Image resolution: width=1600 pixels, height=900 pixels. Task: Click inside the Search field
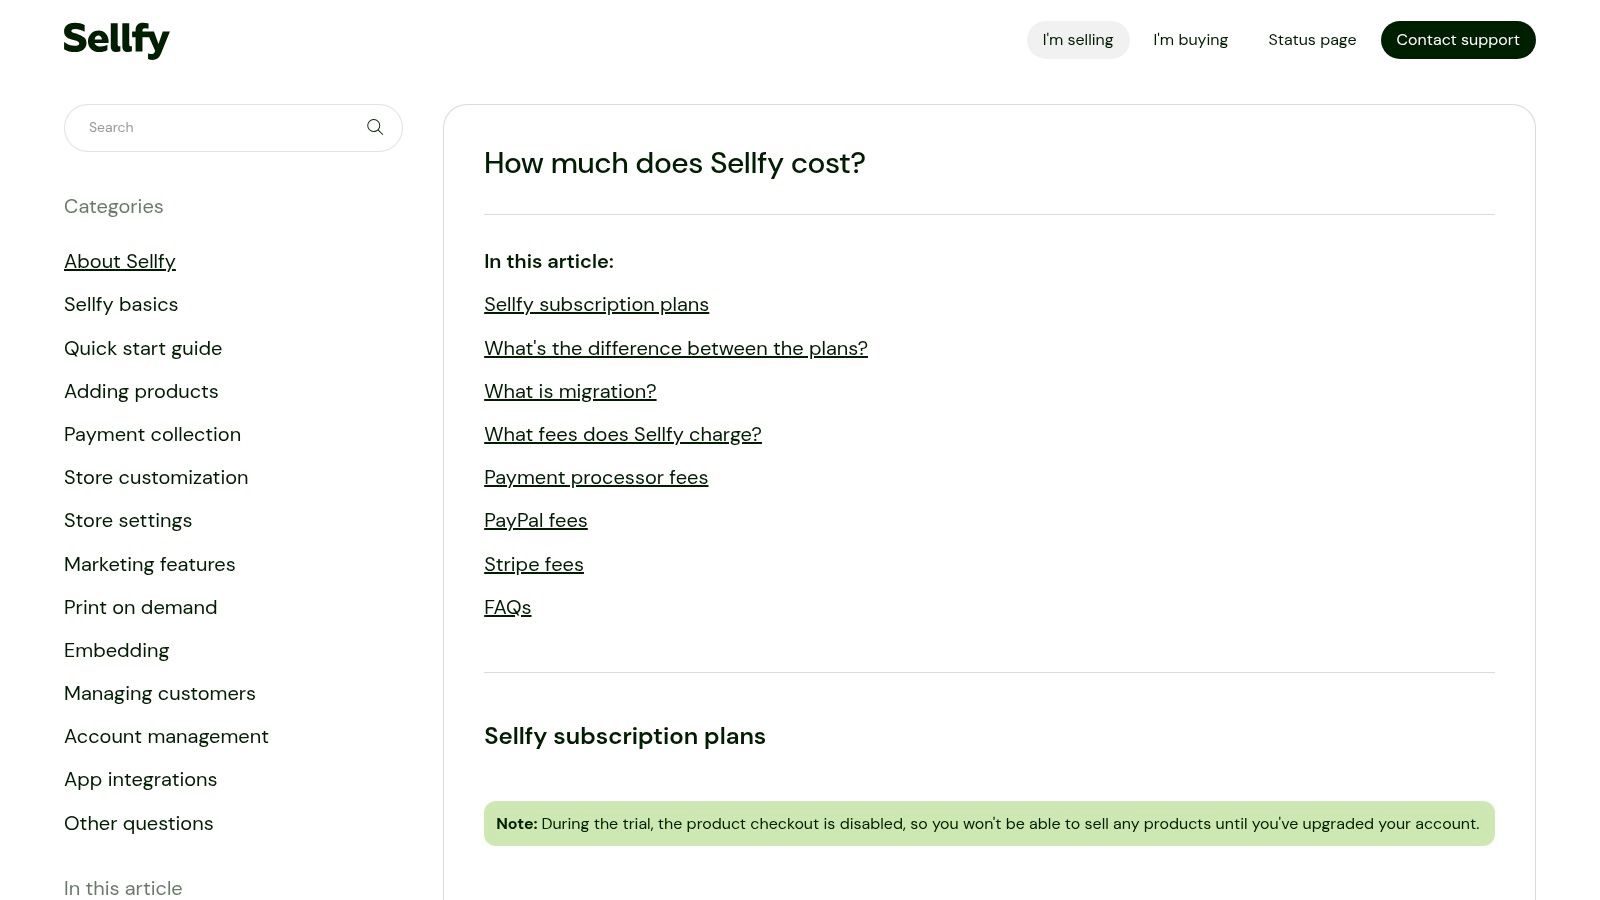(x=200, y=127)
